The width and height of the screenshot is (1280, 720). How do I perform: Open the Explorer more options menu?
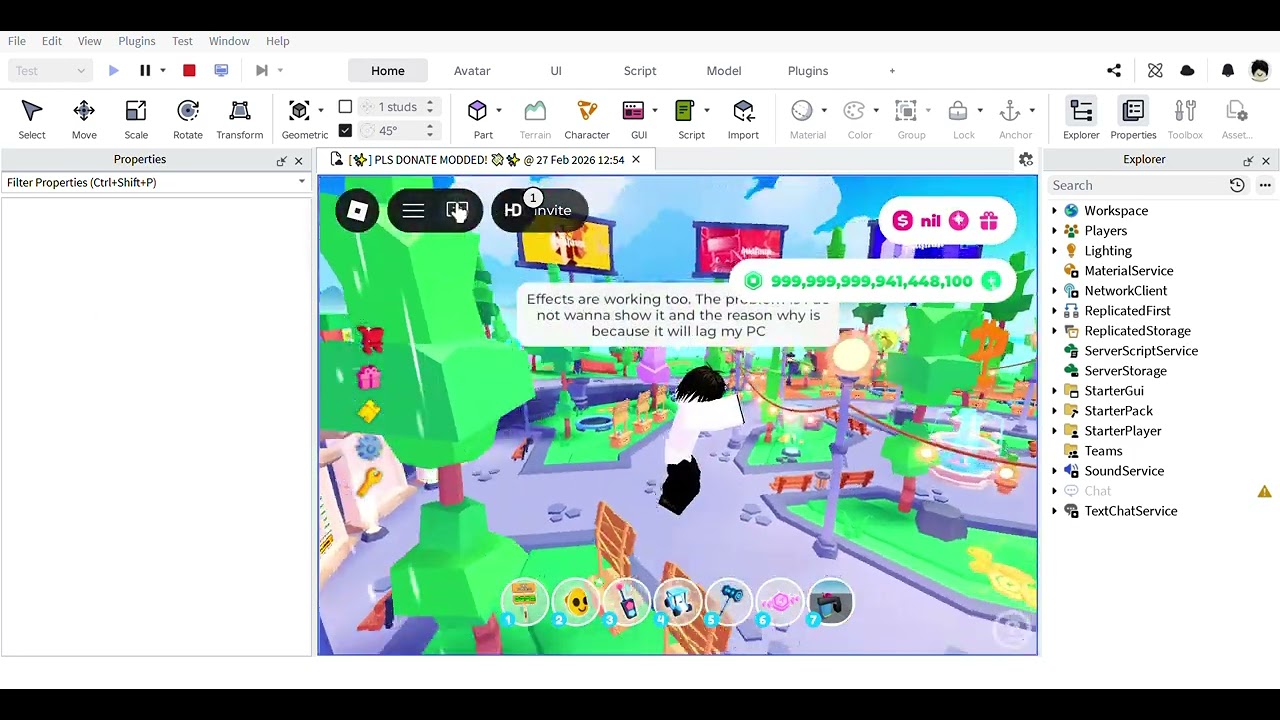click(1265, 185)
